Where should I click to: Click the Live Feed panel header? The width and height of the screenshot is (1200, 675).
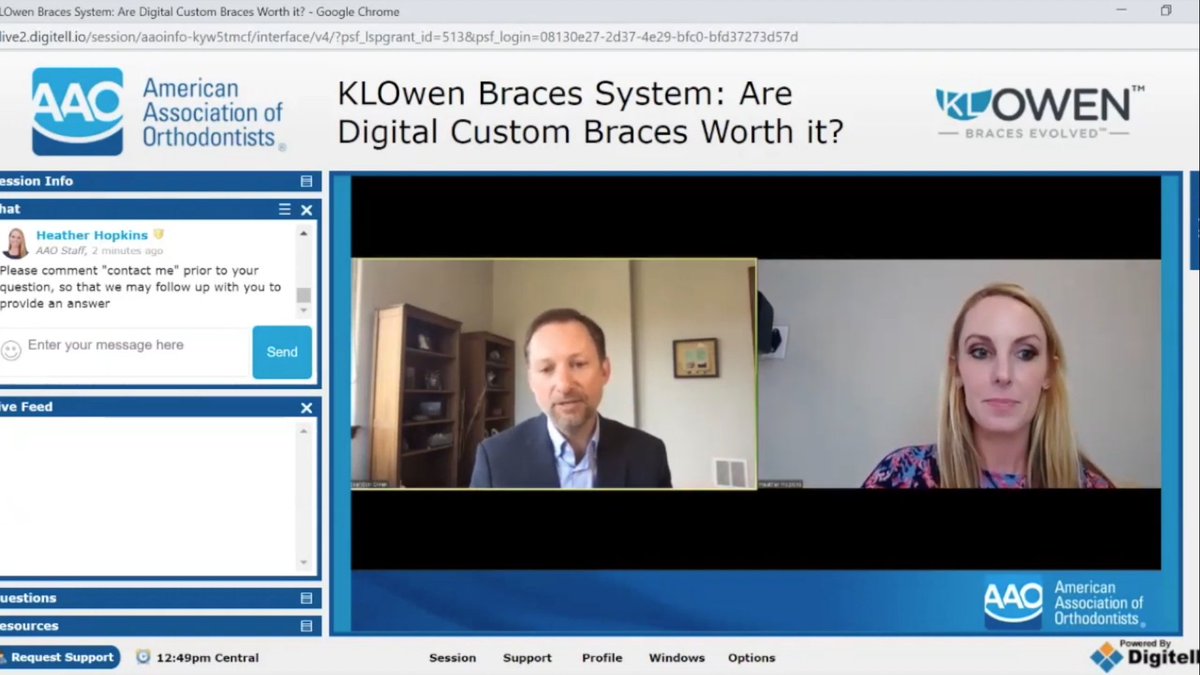click(160, 407)
